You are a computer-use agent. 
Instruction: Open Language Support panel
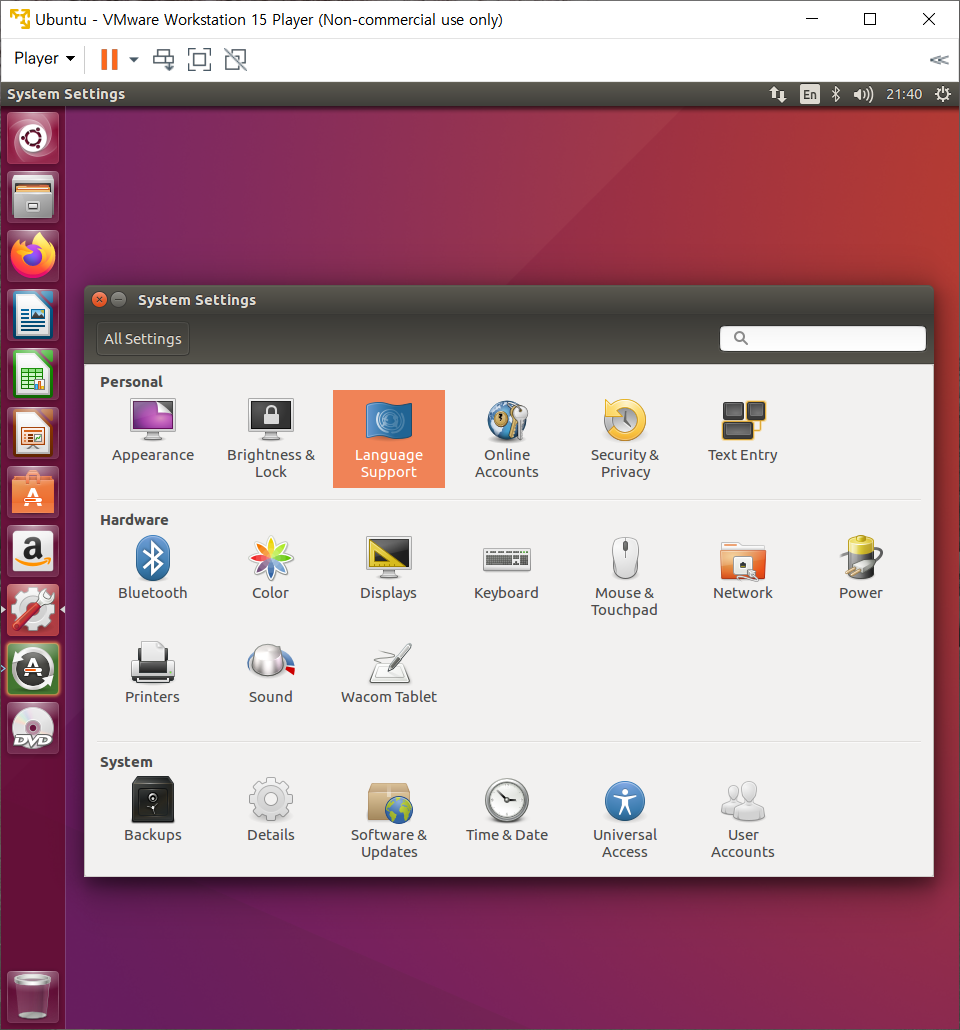388,439
